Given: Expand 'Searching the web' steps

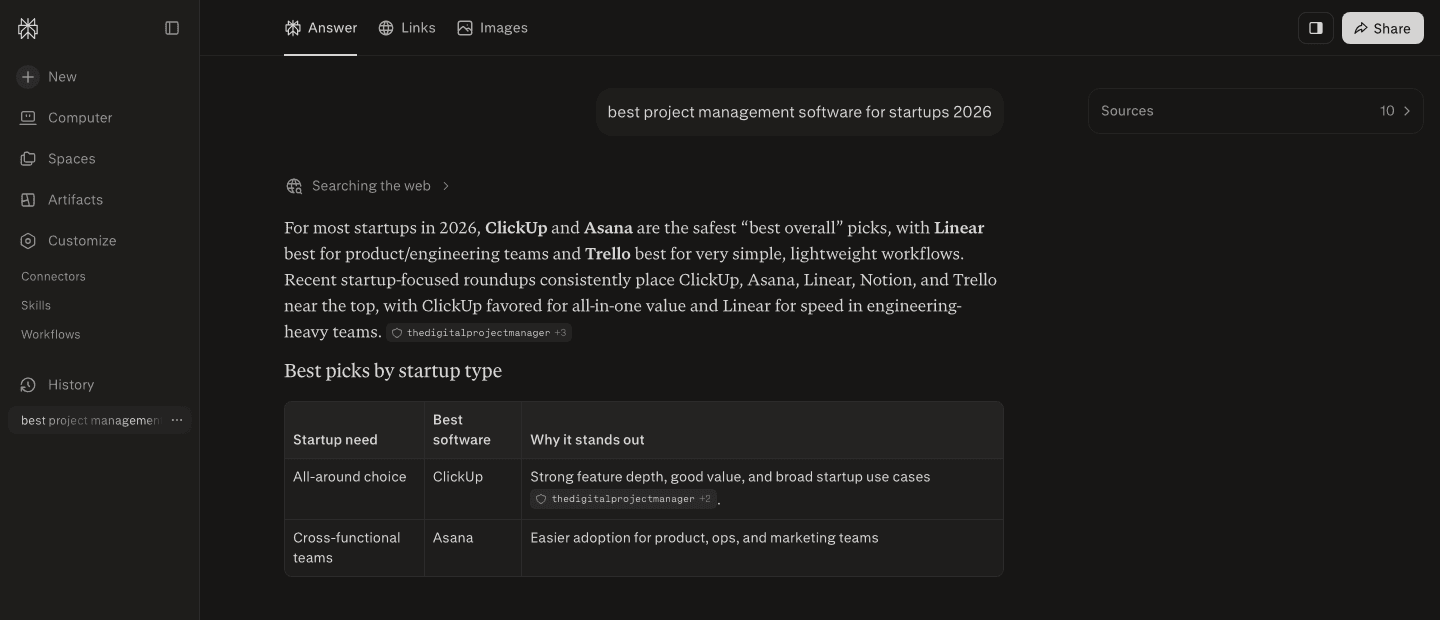Looking at the screenshot, I should point(368,186).
